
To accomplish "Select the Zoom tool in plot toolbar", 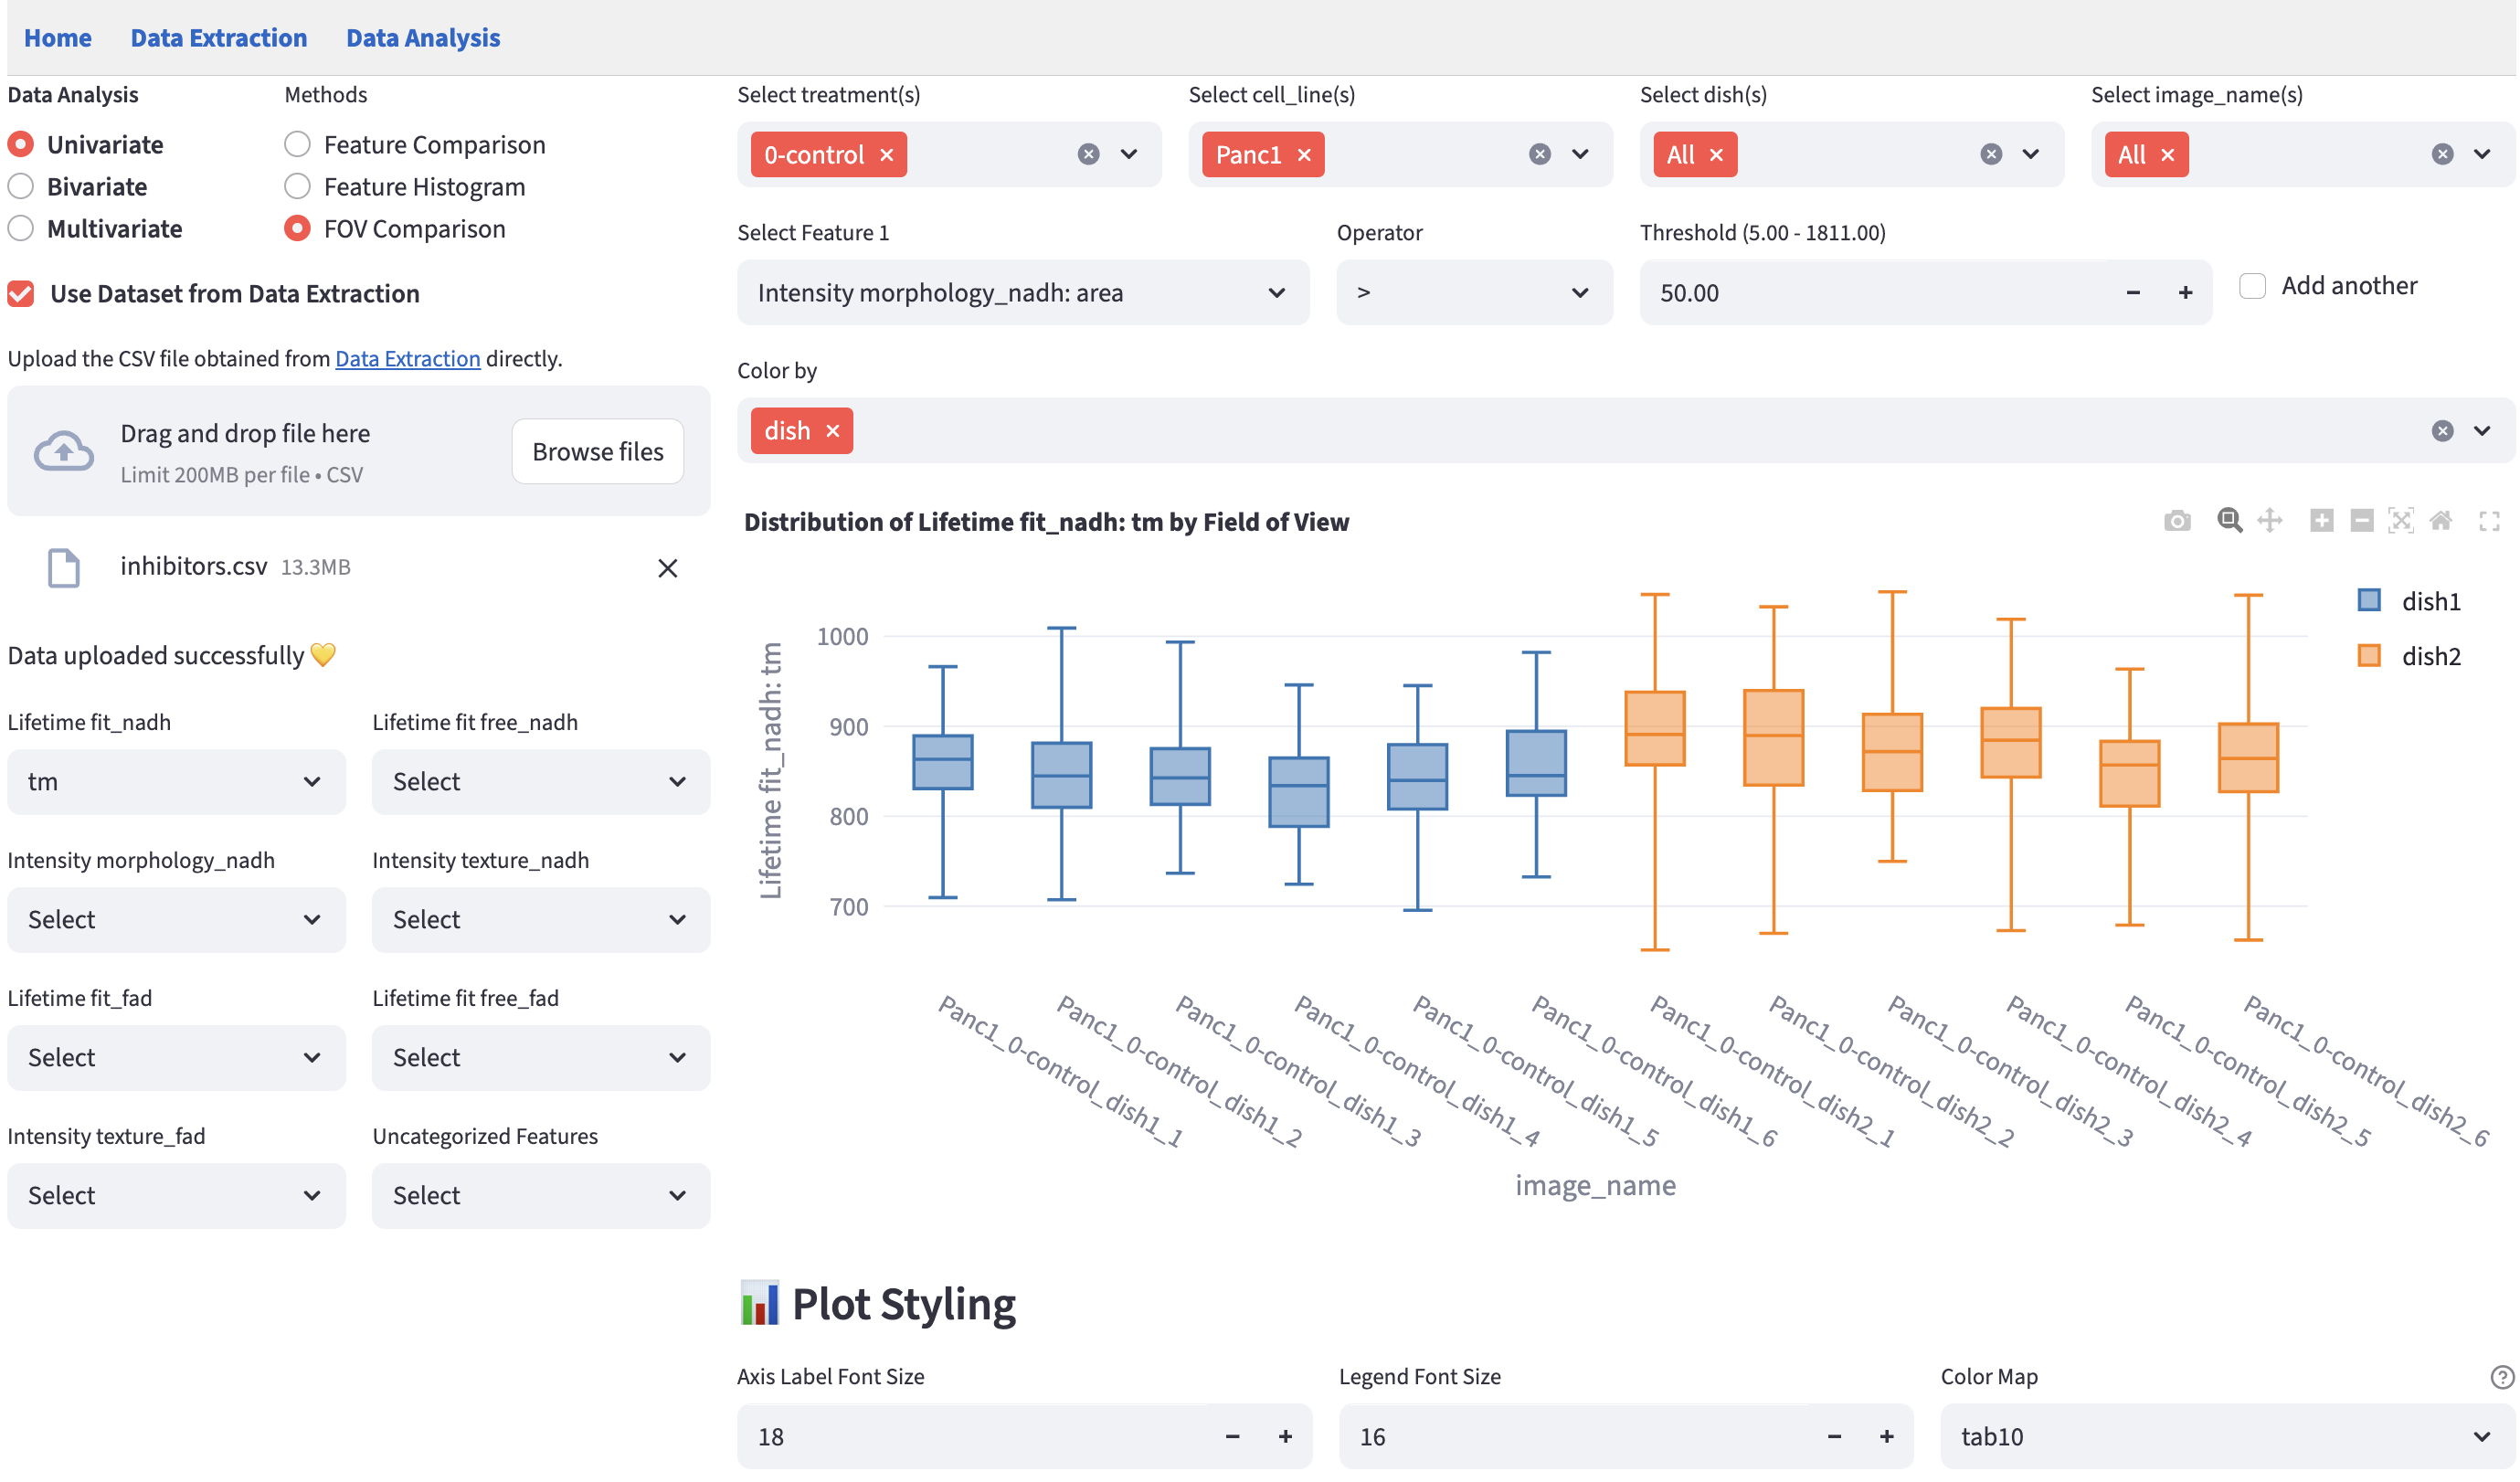I will 2229,521.
